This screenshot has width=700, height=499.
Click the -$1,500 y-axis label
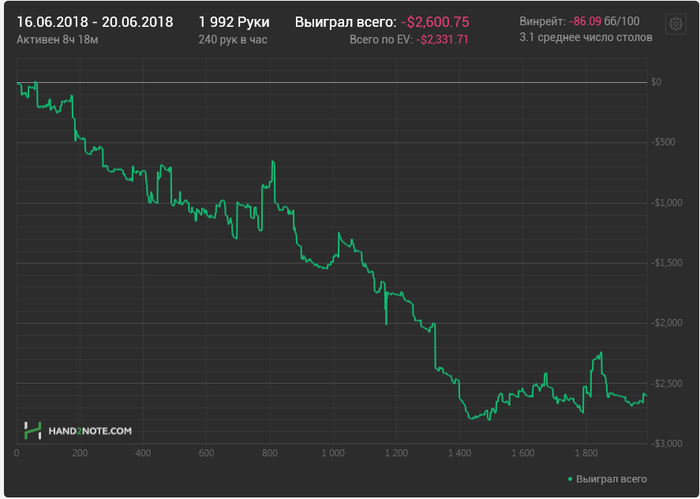click(667, 263)
